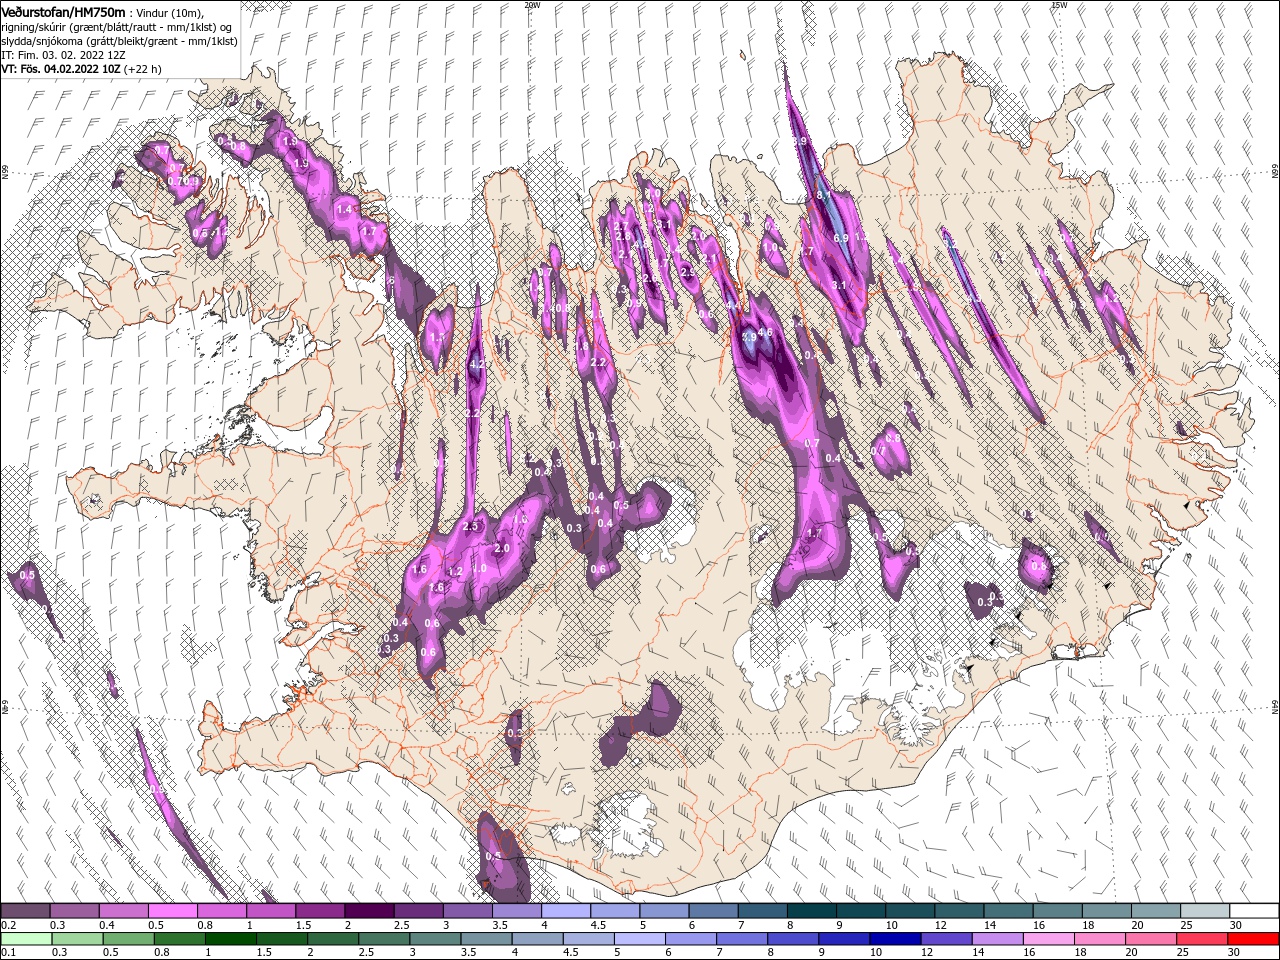The width and height of the screenshot is (1280, 960).
Task: Click the '64N' latitude label on right edge
Action: 1275,707
